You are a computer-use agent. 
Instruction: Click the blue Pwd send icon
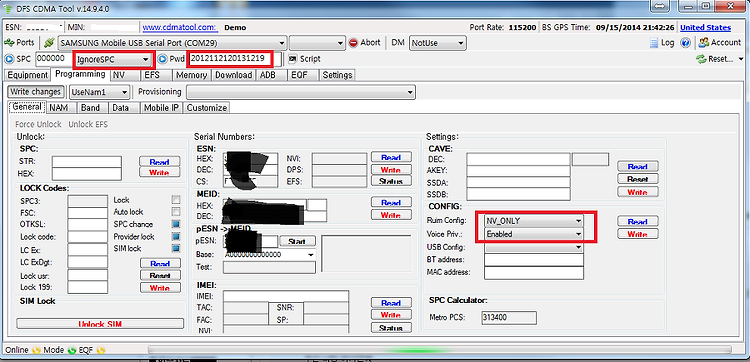(x=162, y=59)
